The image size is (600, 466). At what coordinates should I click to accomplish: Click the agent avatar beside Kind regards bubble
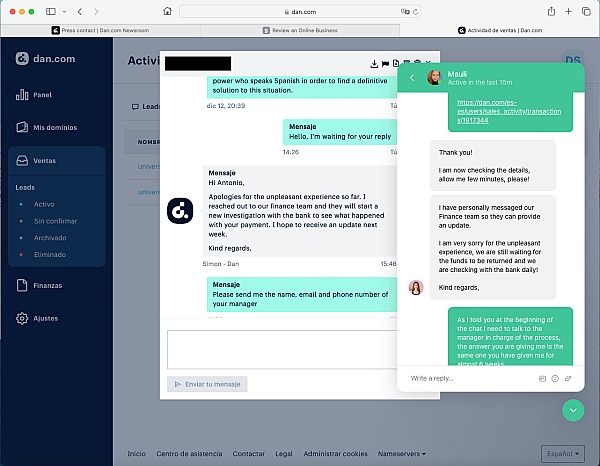pyautogui.click(x=416, y=288)
